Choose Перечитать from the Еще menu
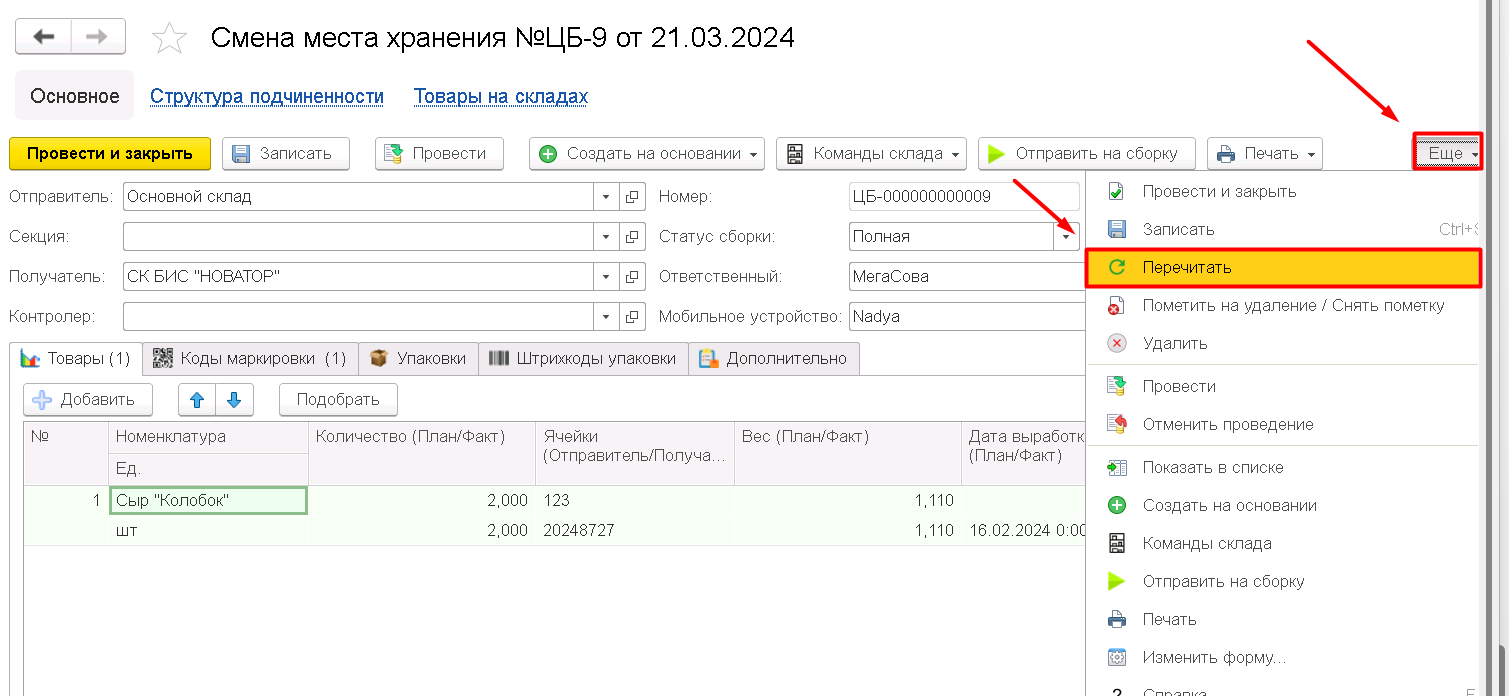The height and width of the screenshot is (696, 1509). [1283, 268]
